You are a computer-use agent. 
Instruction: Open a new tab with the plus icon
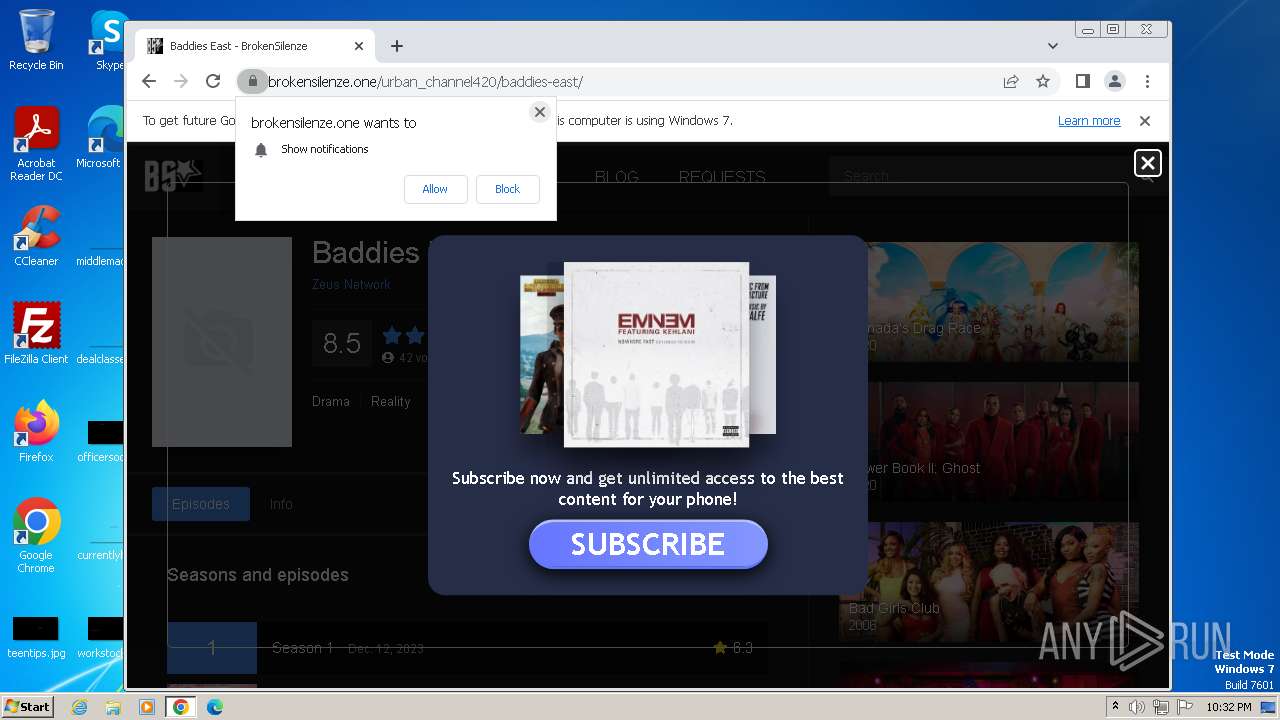coord(397,46)
